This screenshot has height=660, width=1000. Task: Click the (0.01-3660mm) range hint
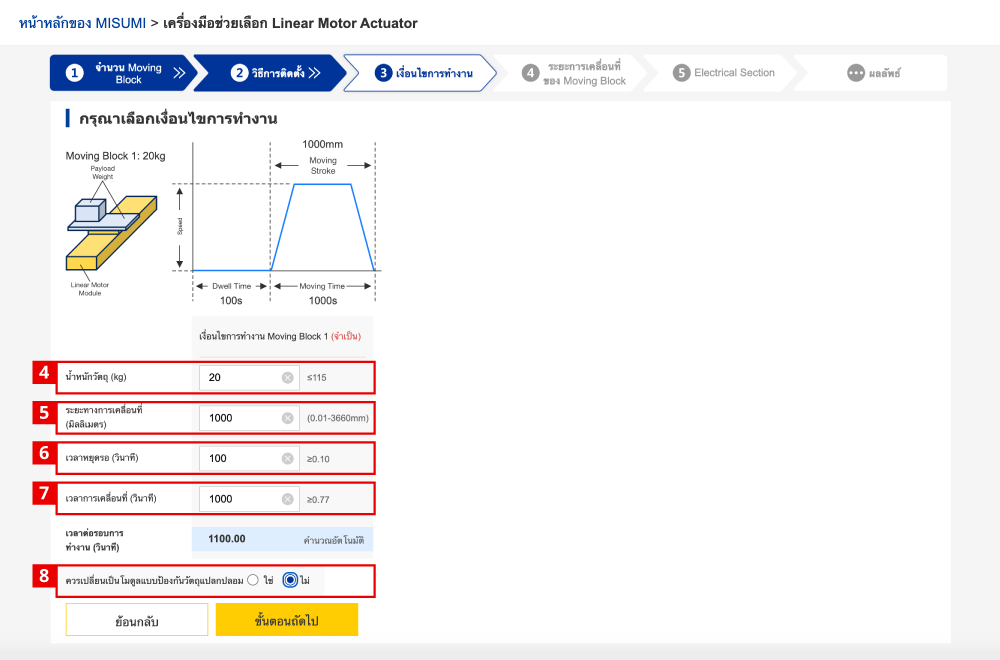(337, 418)
